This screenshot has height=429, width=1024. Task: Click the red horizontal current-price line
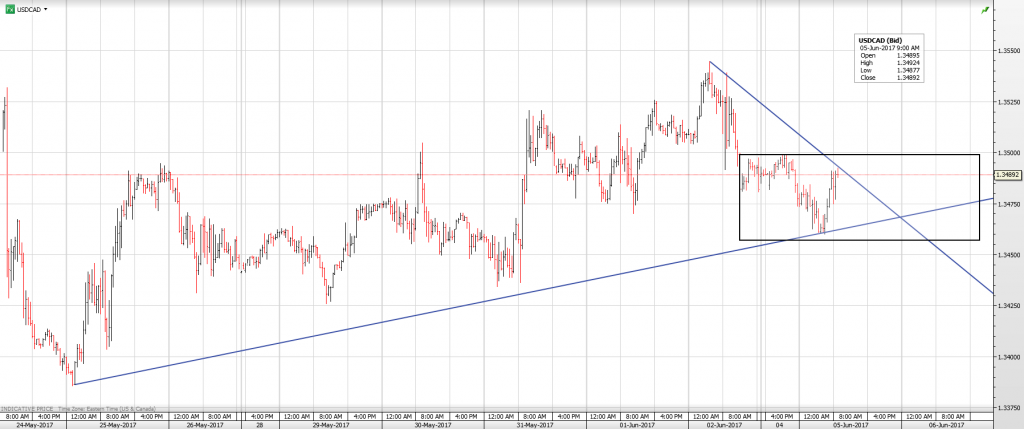[300, 175]
